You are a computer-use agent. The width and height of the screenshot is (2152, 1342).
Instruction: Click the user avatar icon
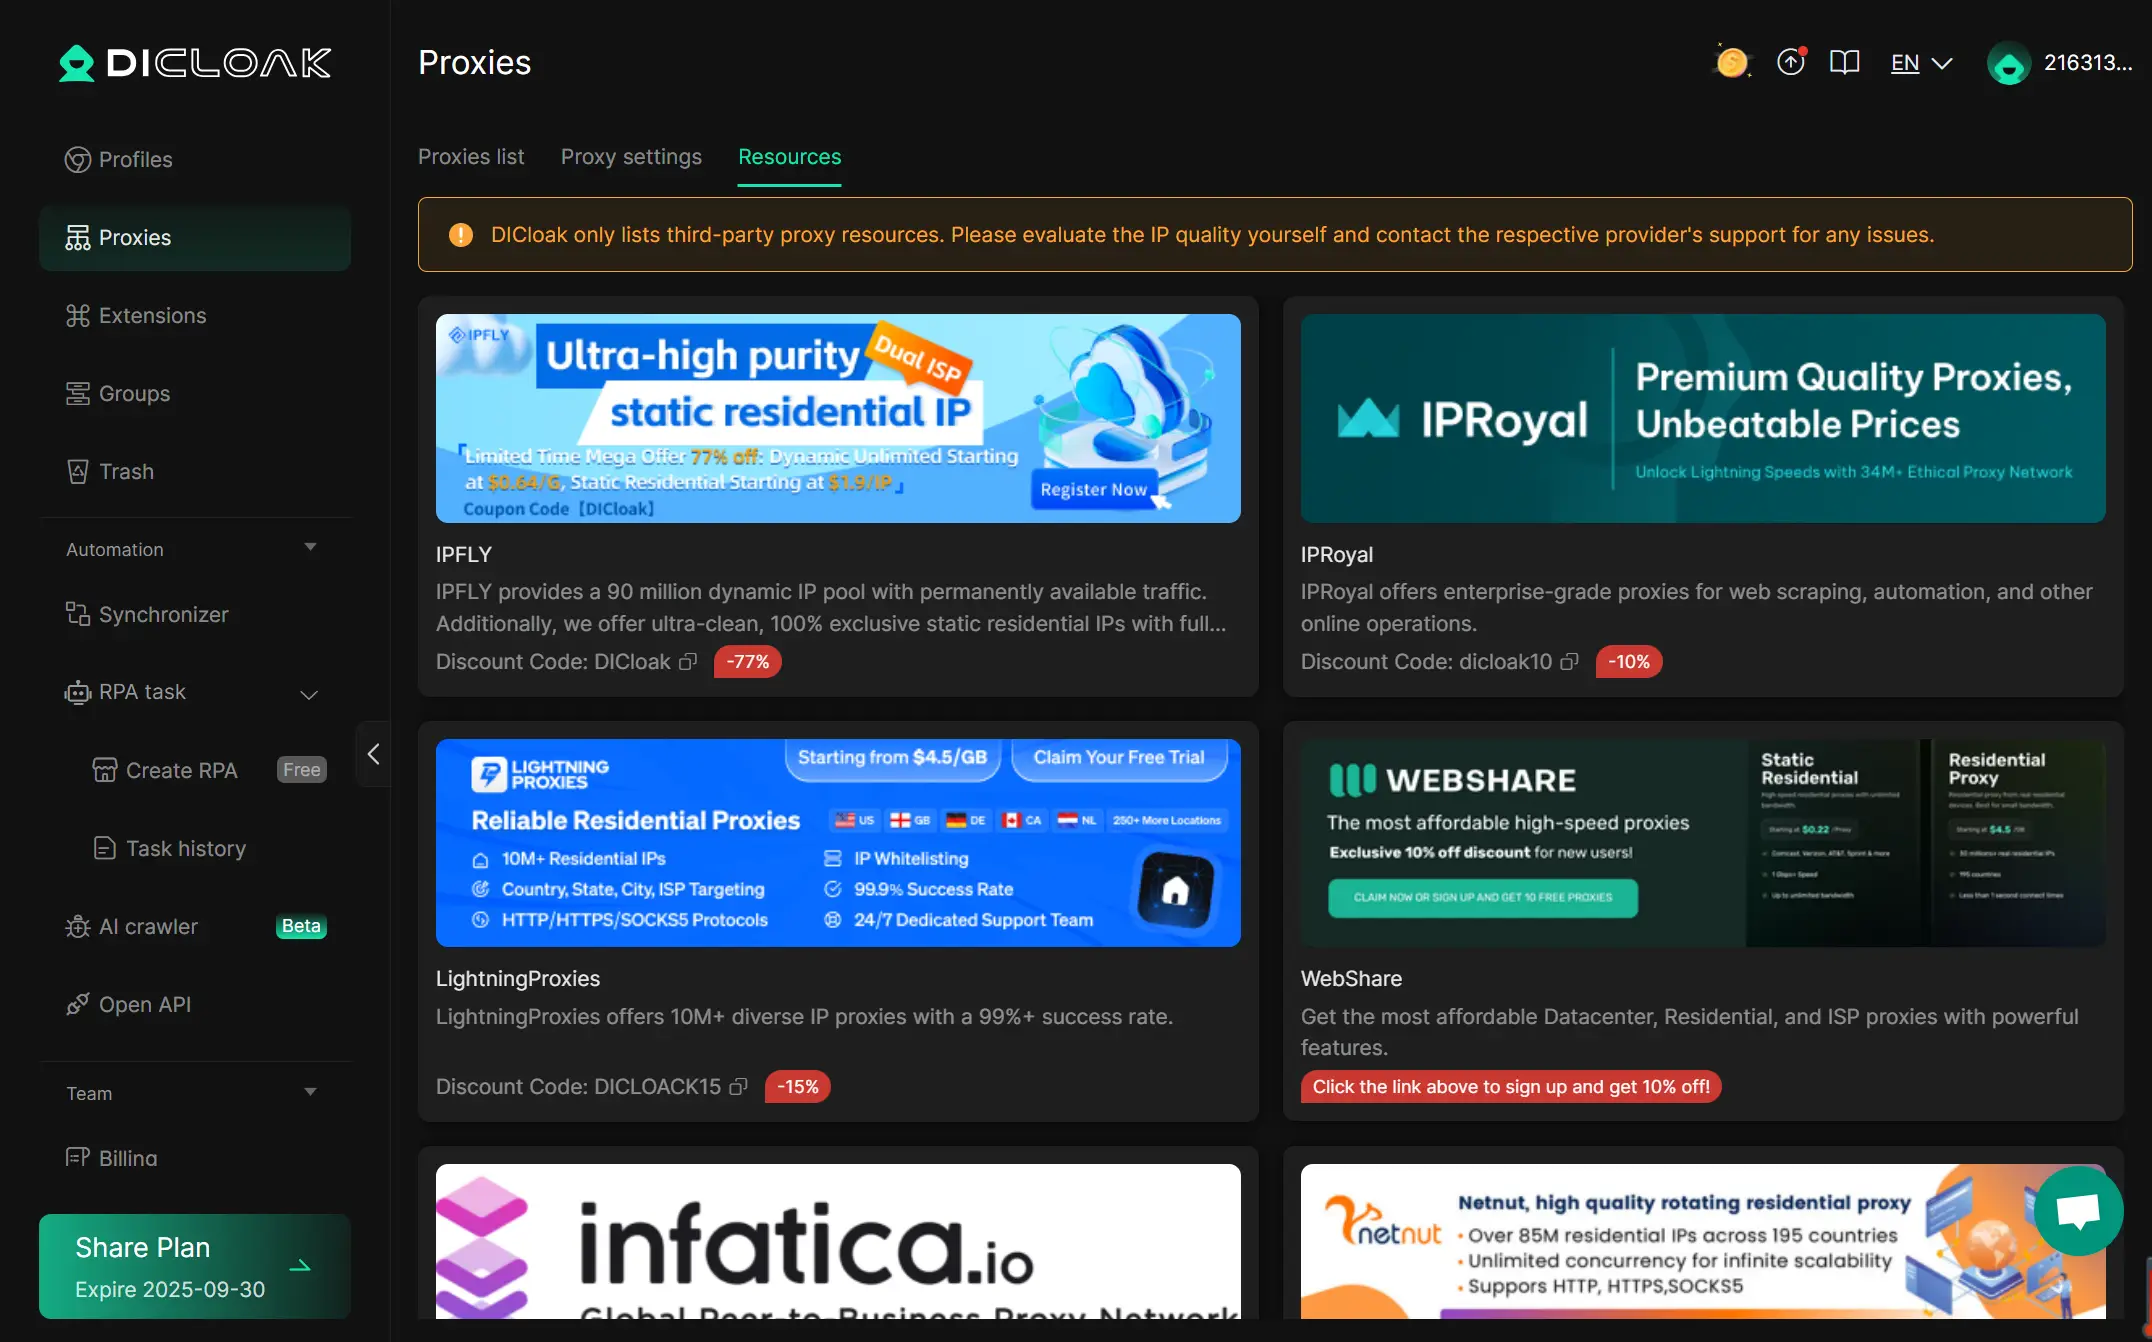pyautogui.click(x=2008, y=64)
